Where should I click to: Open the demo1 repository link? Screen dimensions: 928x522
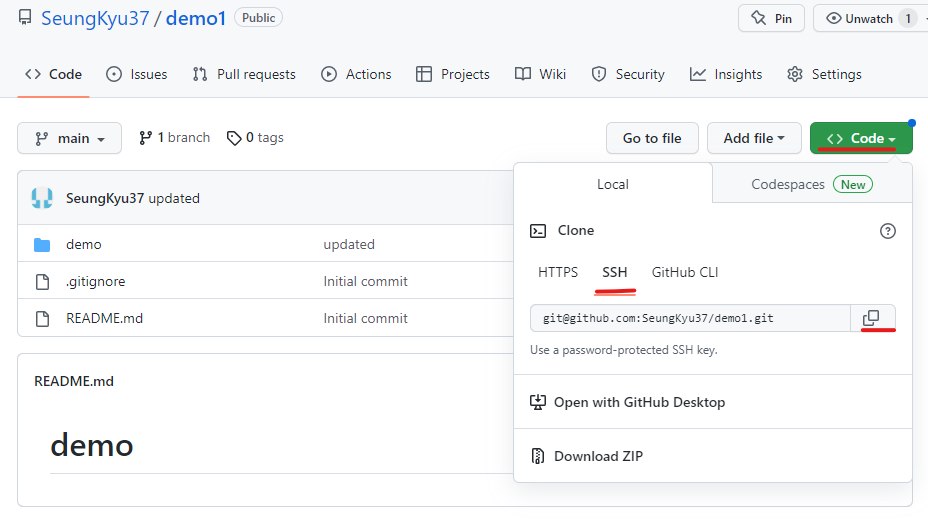[196, 18]
